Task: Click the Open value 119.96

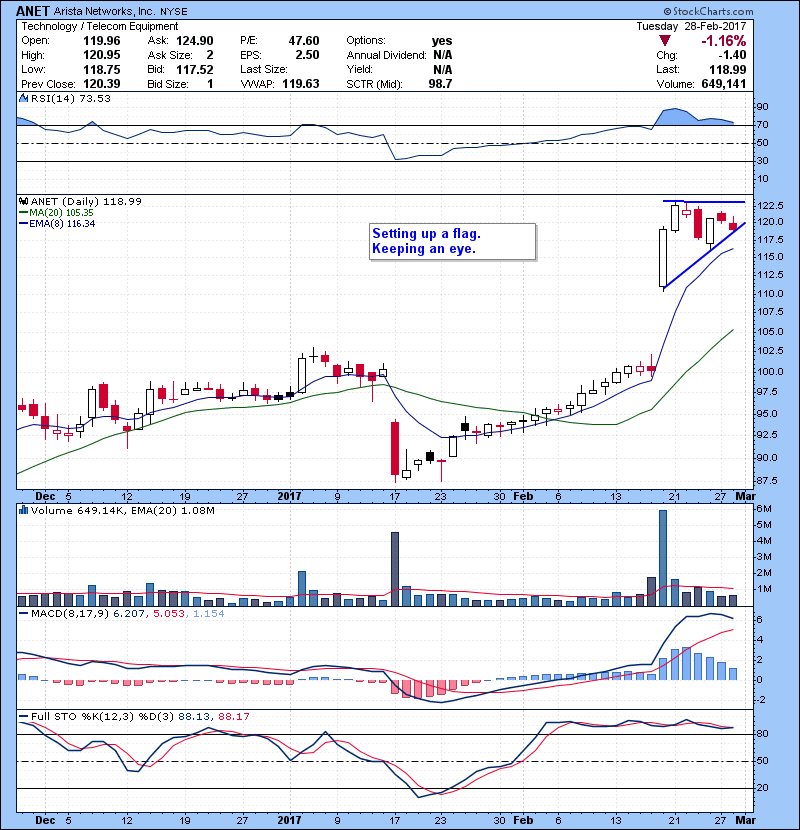Action: [x=102, y=41]
